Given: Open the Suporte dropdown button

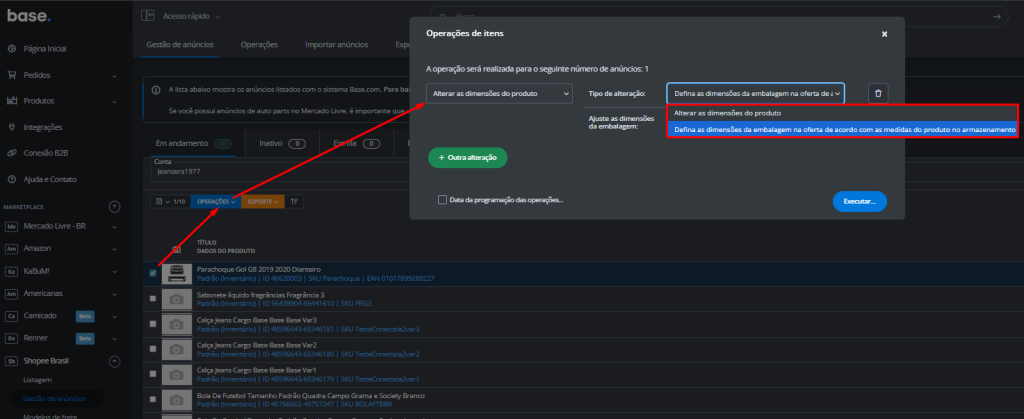Looking at the screenshot, I should (263, 202).
